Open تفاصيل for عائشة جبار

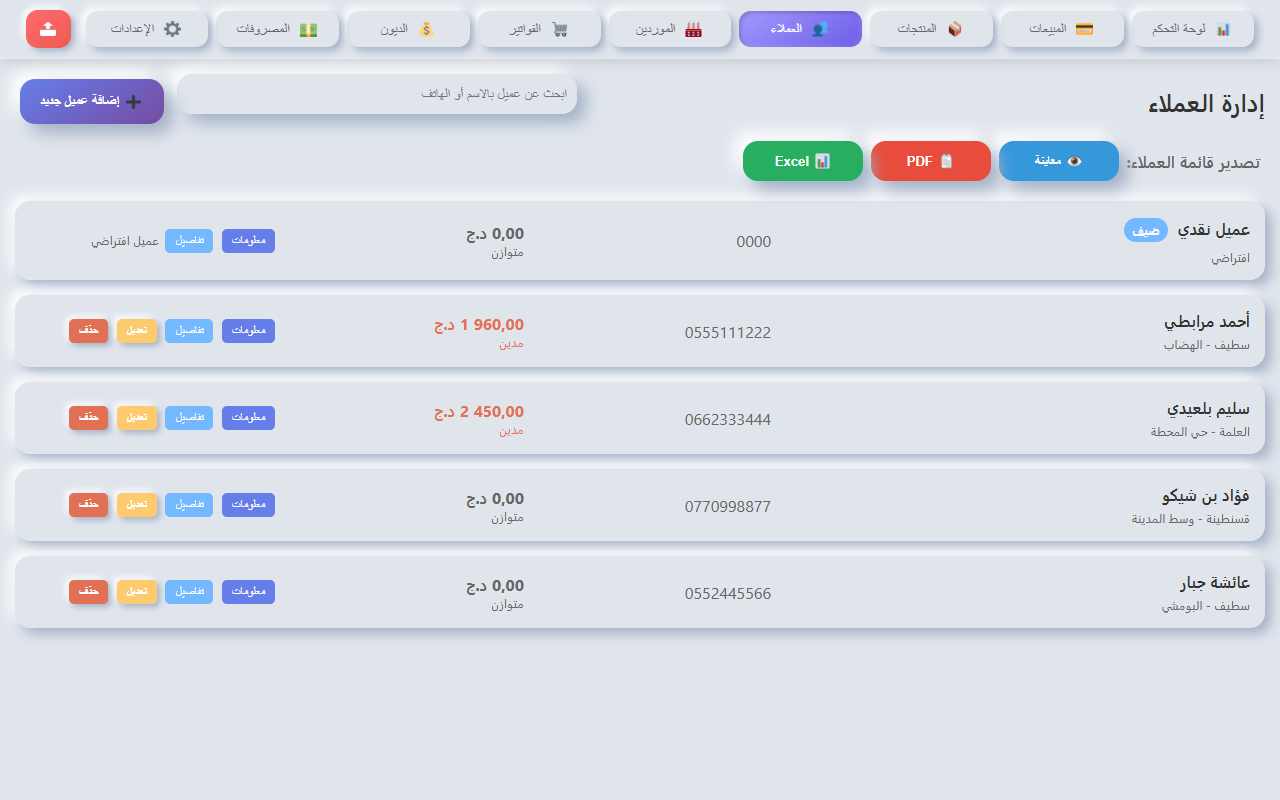click(x=189, y=592)
